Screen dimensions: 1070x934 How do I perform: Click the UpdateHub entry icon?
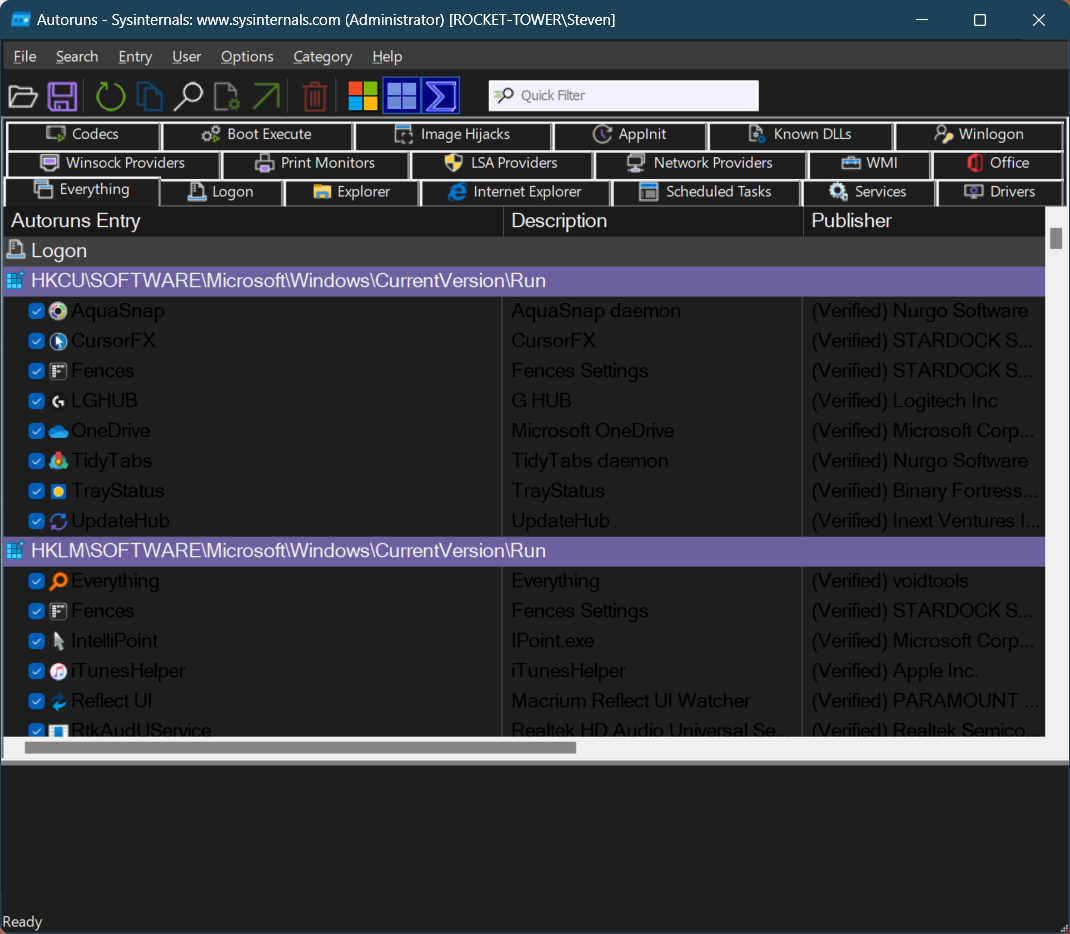[59, 521]
